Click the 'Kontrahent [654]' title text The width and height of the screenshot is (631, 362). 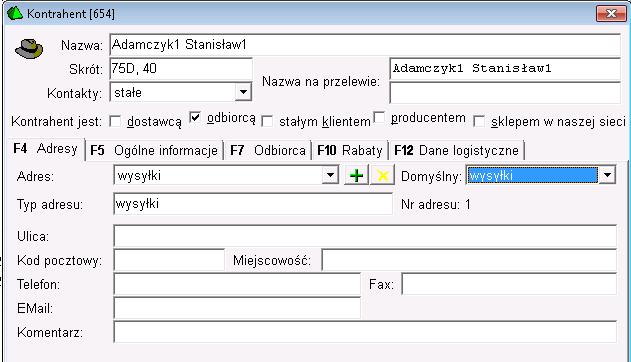point(71,14)
